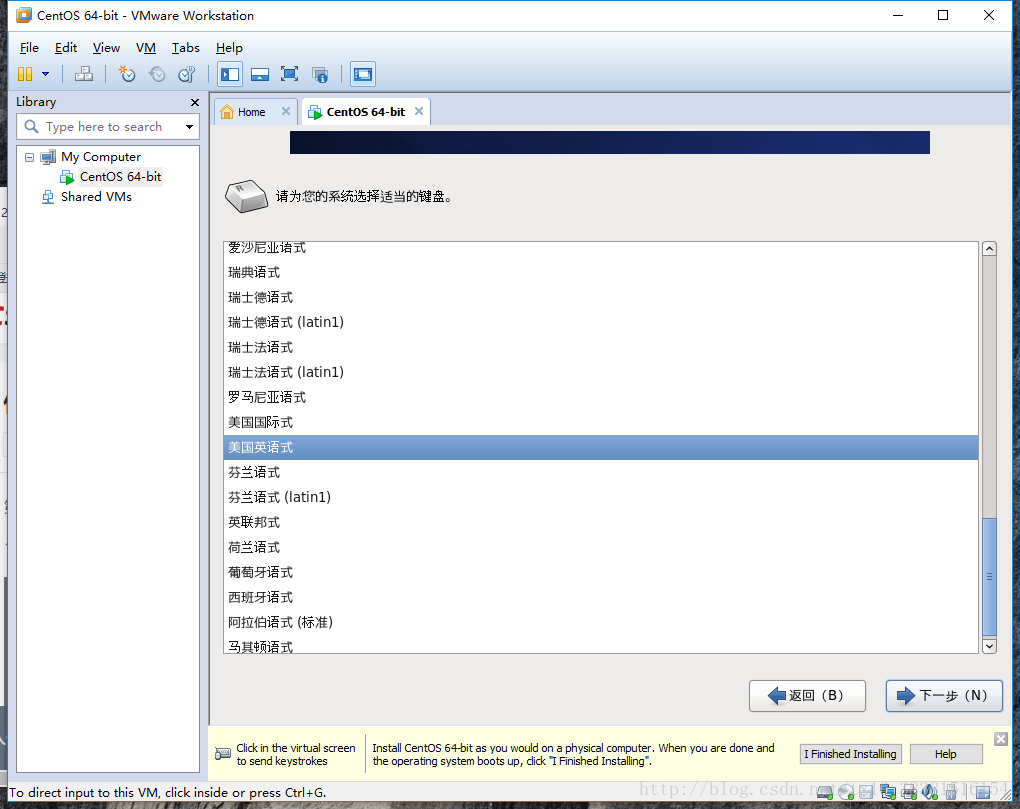Pause the virtual machine

click(25, 74)
